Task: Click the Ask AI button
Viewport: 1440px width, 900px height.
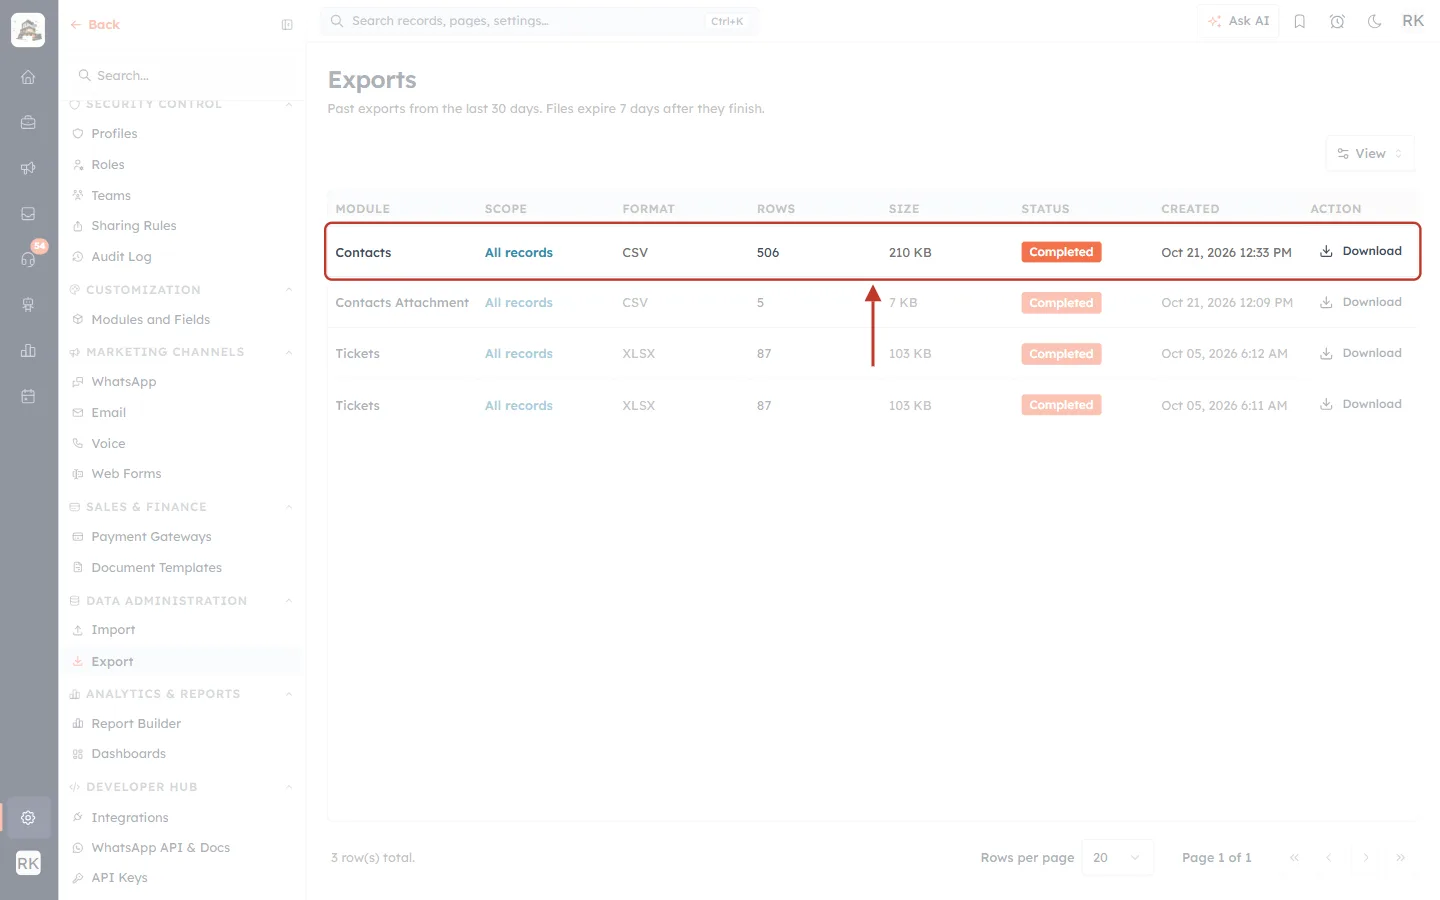Action: [x=1238, y=21]
